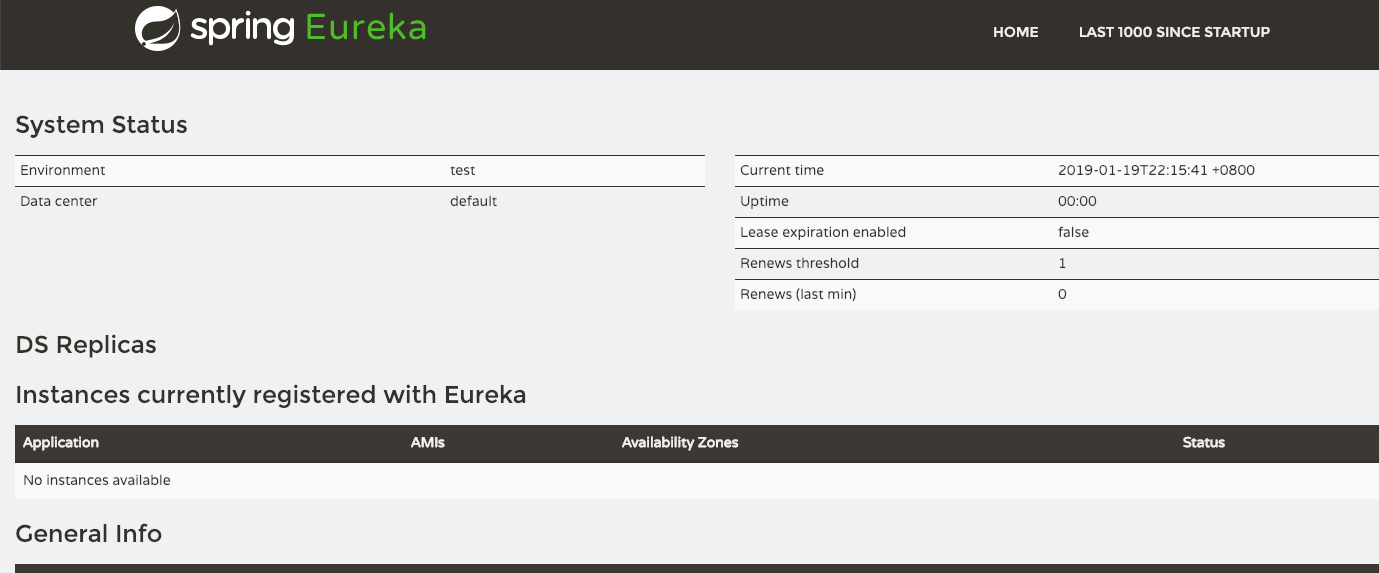Open LAST 1000 SINCE STARTUP page
1379x573 pixels.
point(1174,32)
